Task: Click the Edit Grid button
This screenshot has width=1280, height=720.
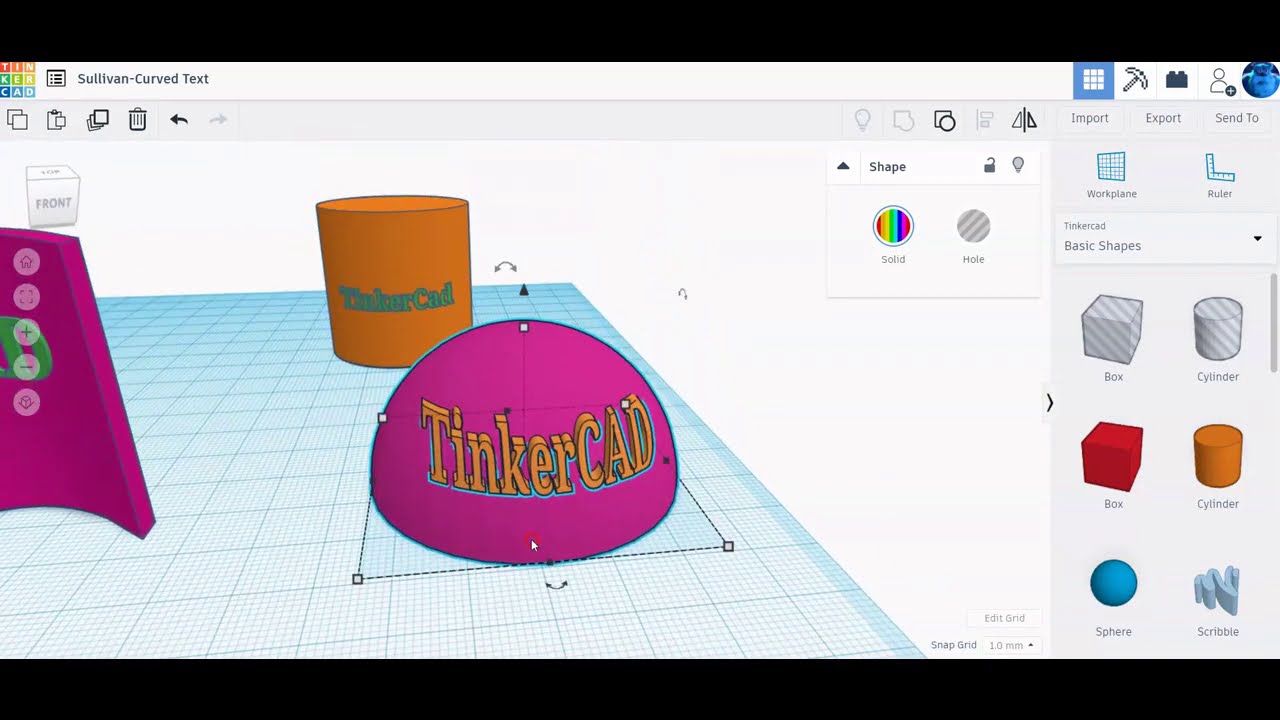Action: point(1004,618)
